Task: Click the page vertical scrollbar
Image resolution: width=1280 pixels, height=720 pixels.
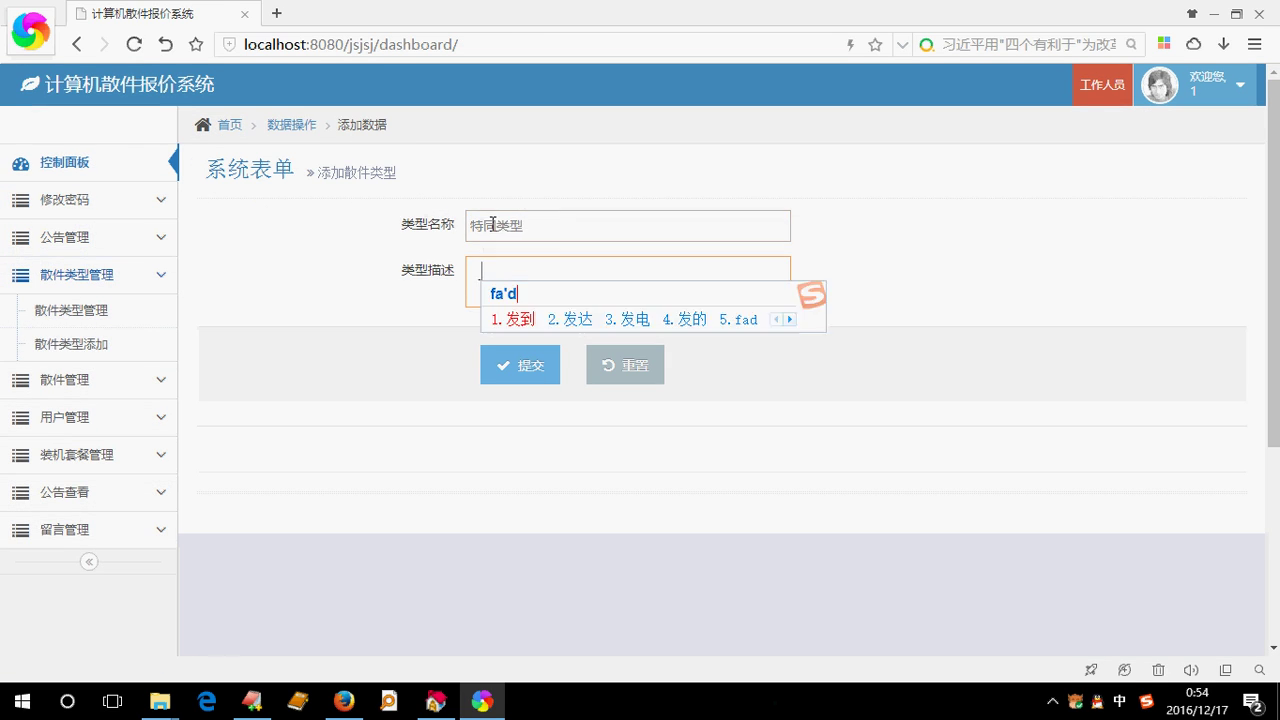Action: coord(1273,262)
